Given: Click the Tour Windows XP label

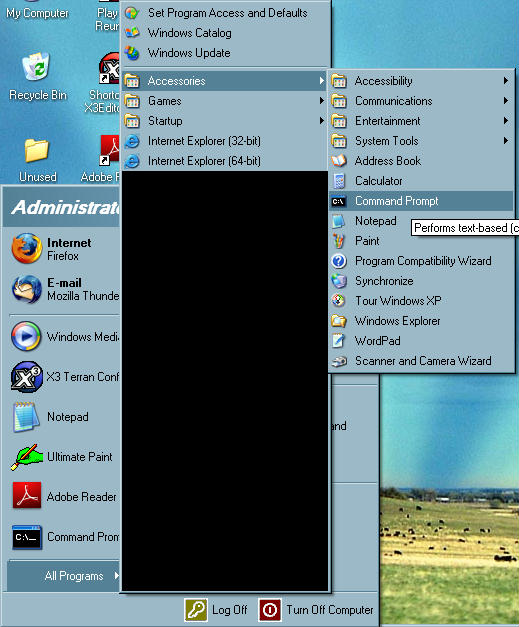Looking at the screenshot, I should click(x=398, y=301).
